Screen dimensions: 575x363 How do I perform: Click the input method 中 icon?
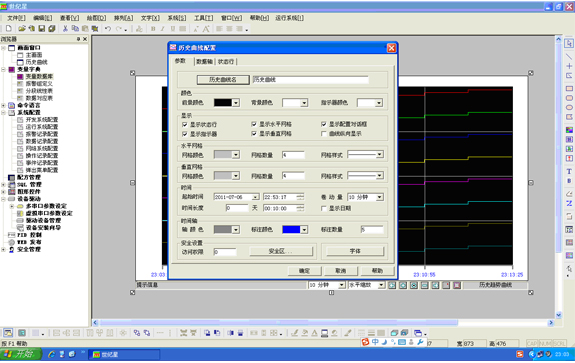pyautogui.click(x=375, y=342)
